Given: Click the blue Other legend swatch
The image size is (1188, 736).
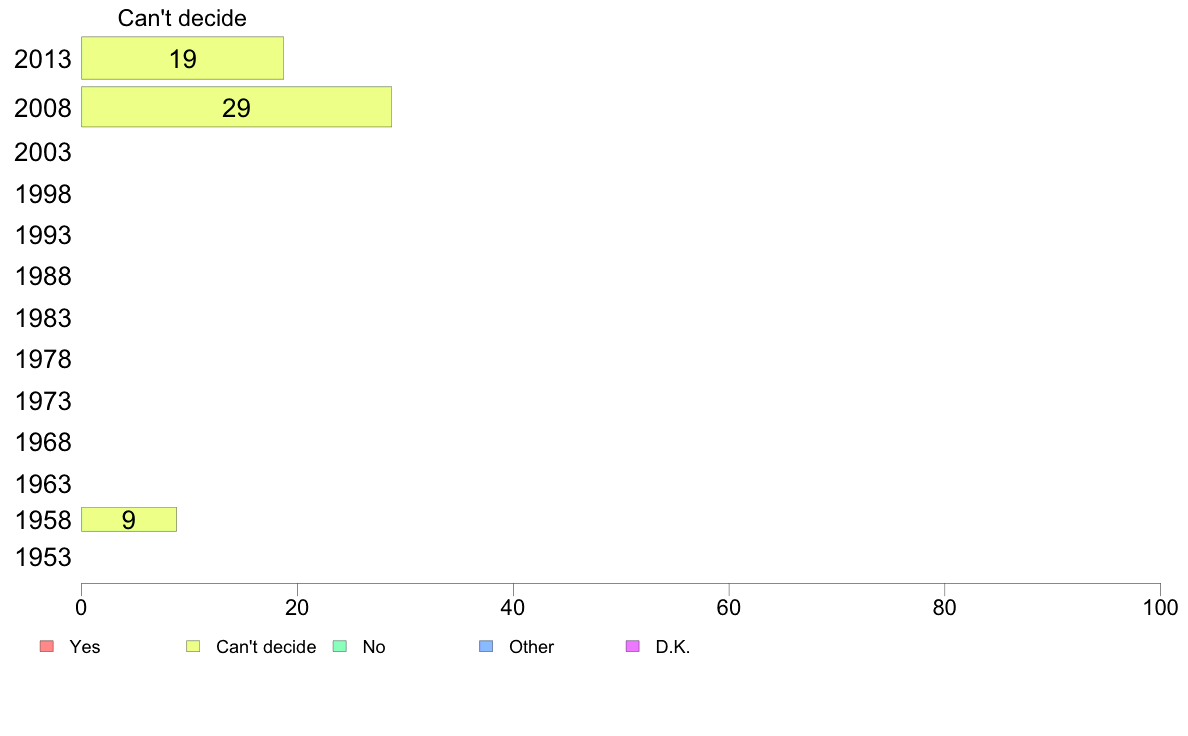Looking at the screenshot, I should [486, 646].
